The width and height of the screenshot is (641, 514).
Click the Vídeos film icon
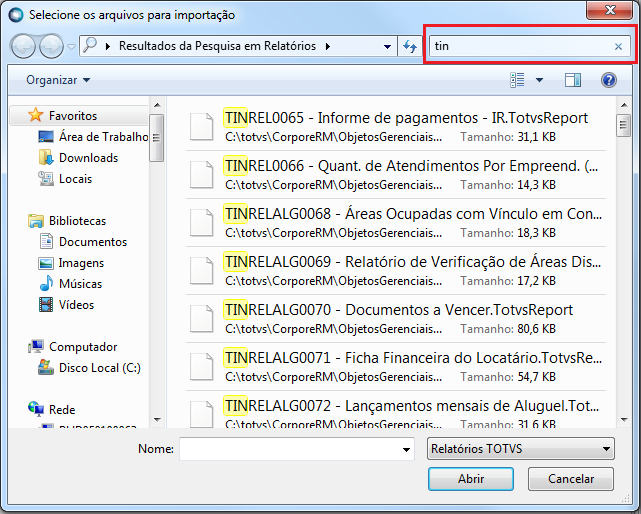point(46,305)
